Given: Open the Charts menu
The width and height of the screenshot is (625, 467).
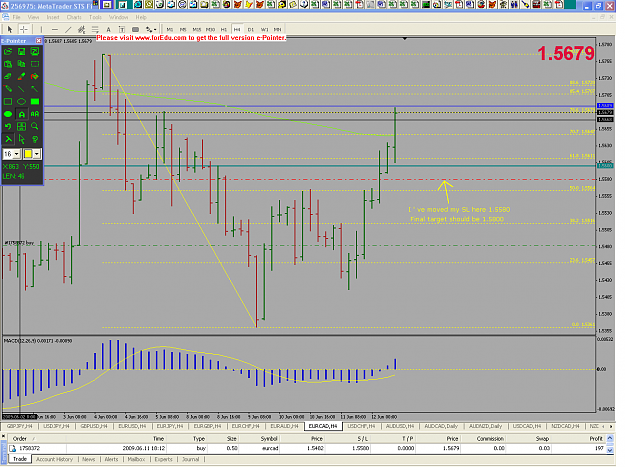Looking at the screenshot, I should 74,17.
